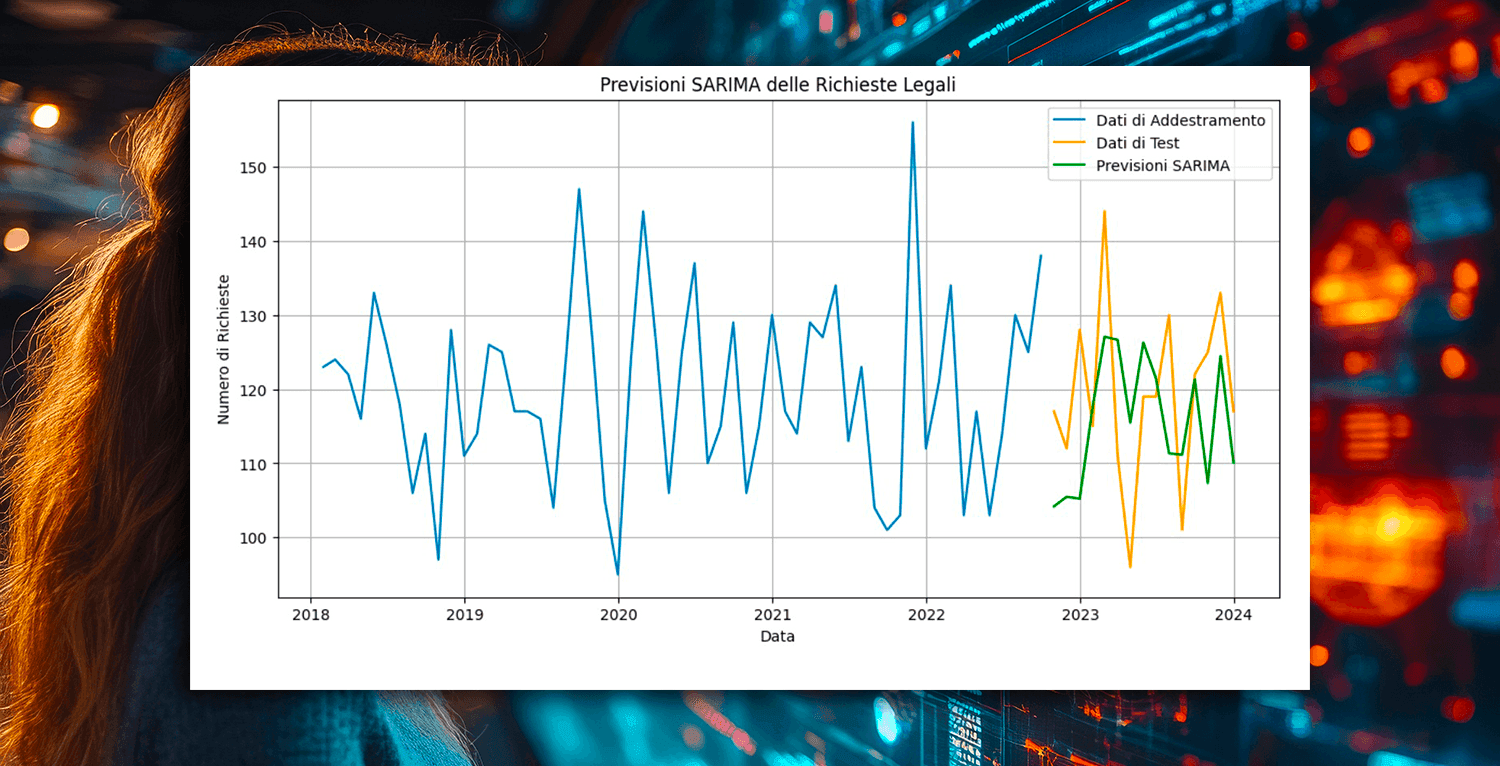Click the 100 tick label on y-axis
Image resolution: width=1500 pixels, height=766 pixels.
[x=252, y=538]
